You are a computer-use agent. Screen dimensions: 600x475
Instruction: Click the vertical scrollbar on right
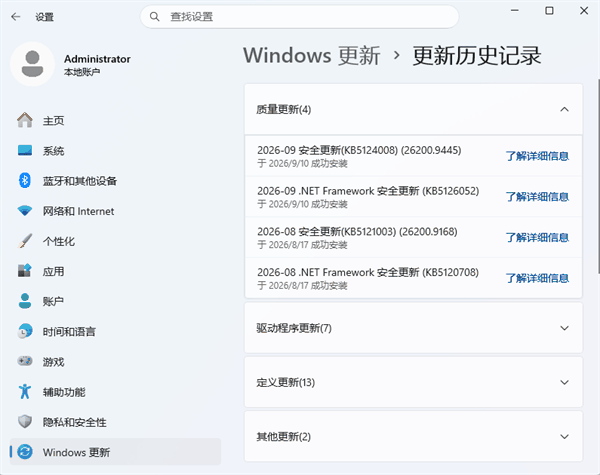pos(598,176)
